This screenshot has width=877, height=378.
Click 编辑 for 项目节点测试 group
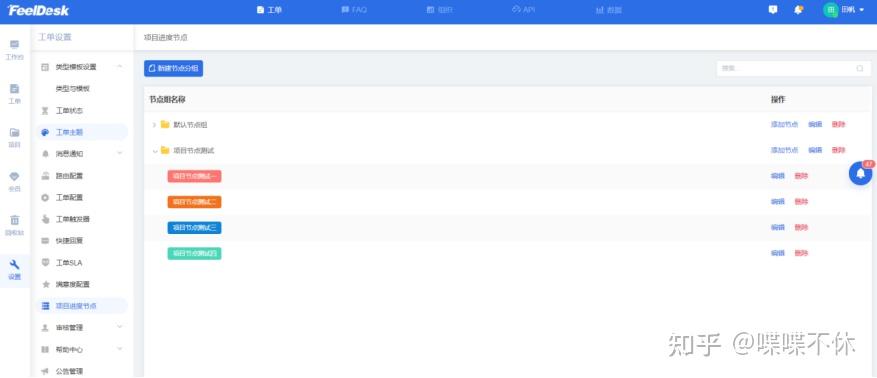[815, 150]
